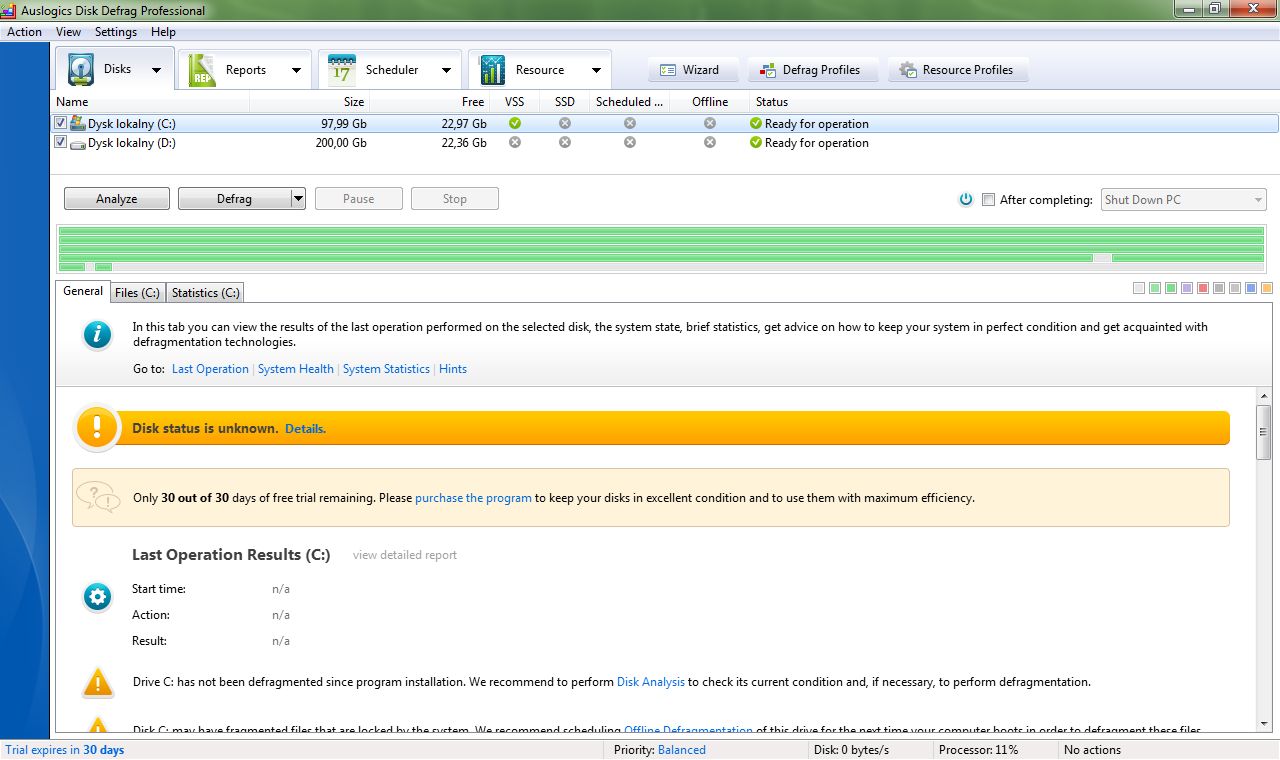1280x760 pixels.
Task: Click the vertical scrollbar thumb in results pane
Action: [1264, 432]
